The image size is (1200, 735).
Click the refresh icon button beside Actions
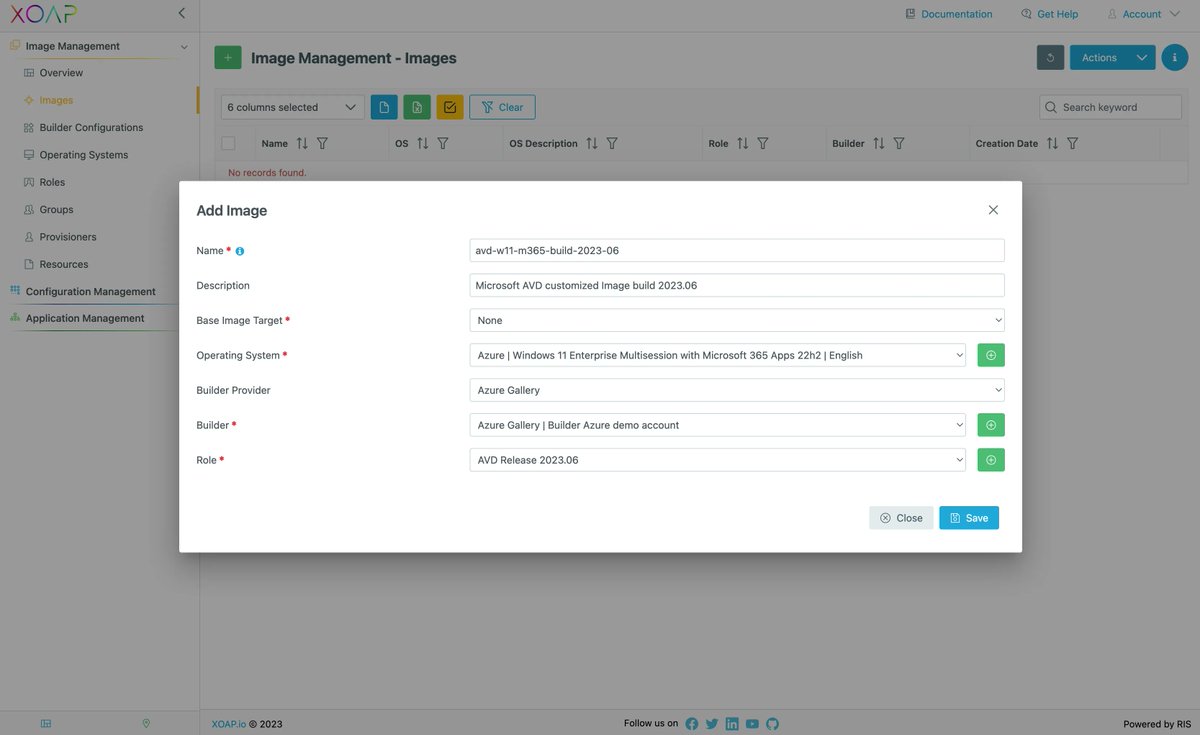(1050, 58)
